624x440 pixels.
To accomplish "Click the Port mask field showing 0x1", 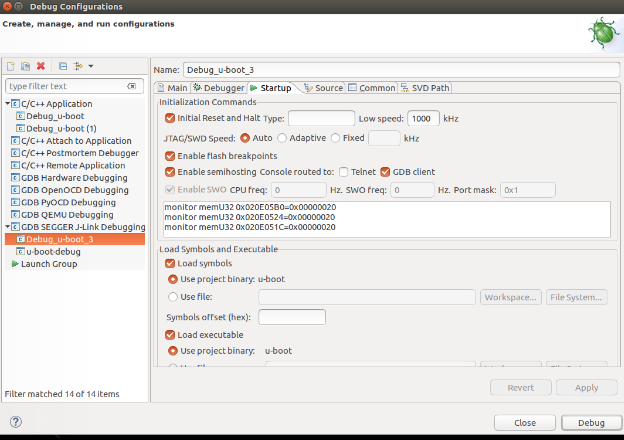I will [x=528, y=190].
